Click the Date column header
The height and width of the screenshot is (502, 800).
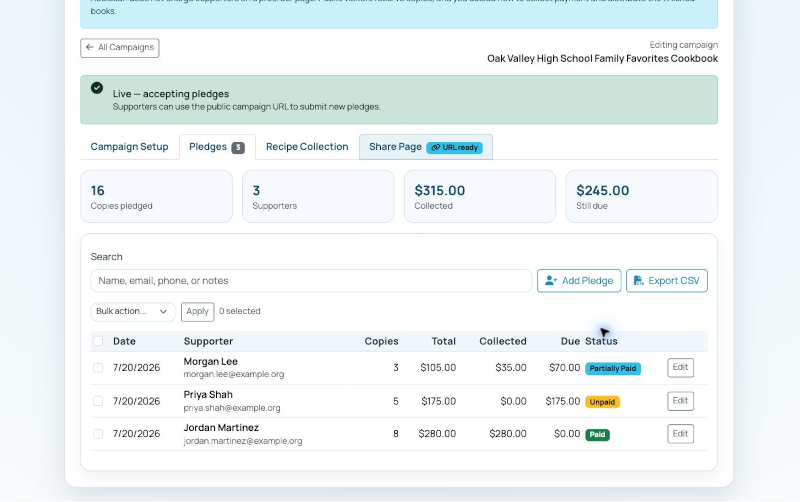124,341
